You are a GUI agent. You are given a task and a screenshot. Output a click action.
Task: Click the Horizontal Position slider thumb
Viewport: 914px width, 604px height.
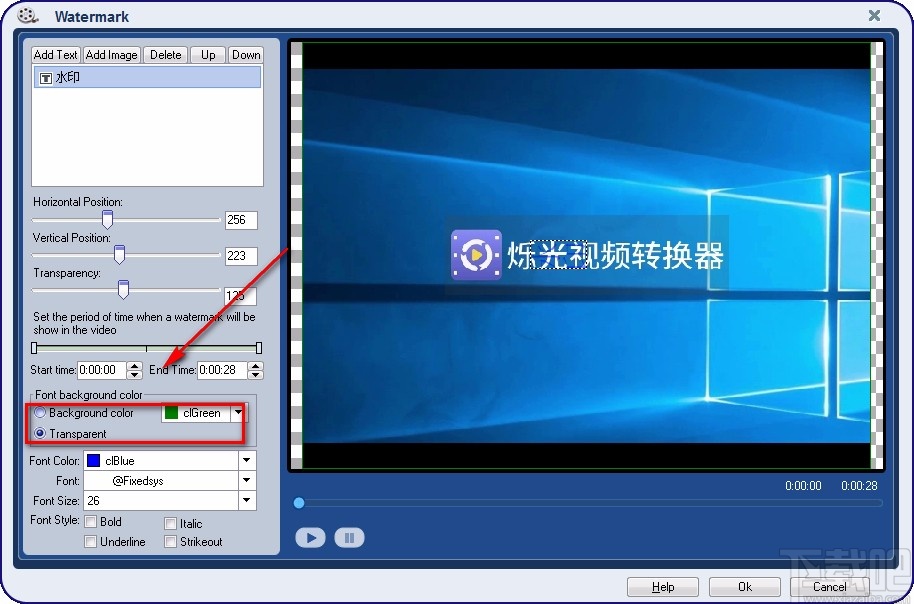coord(107,220)
